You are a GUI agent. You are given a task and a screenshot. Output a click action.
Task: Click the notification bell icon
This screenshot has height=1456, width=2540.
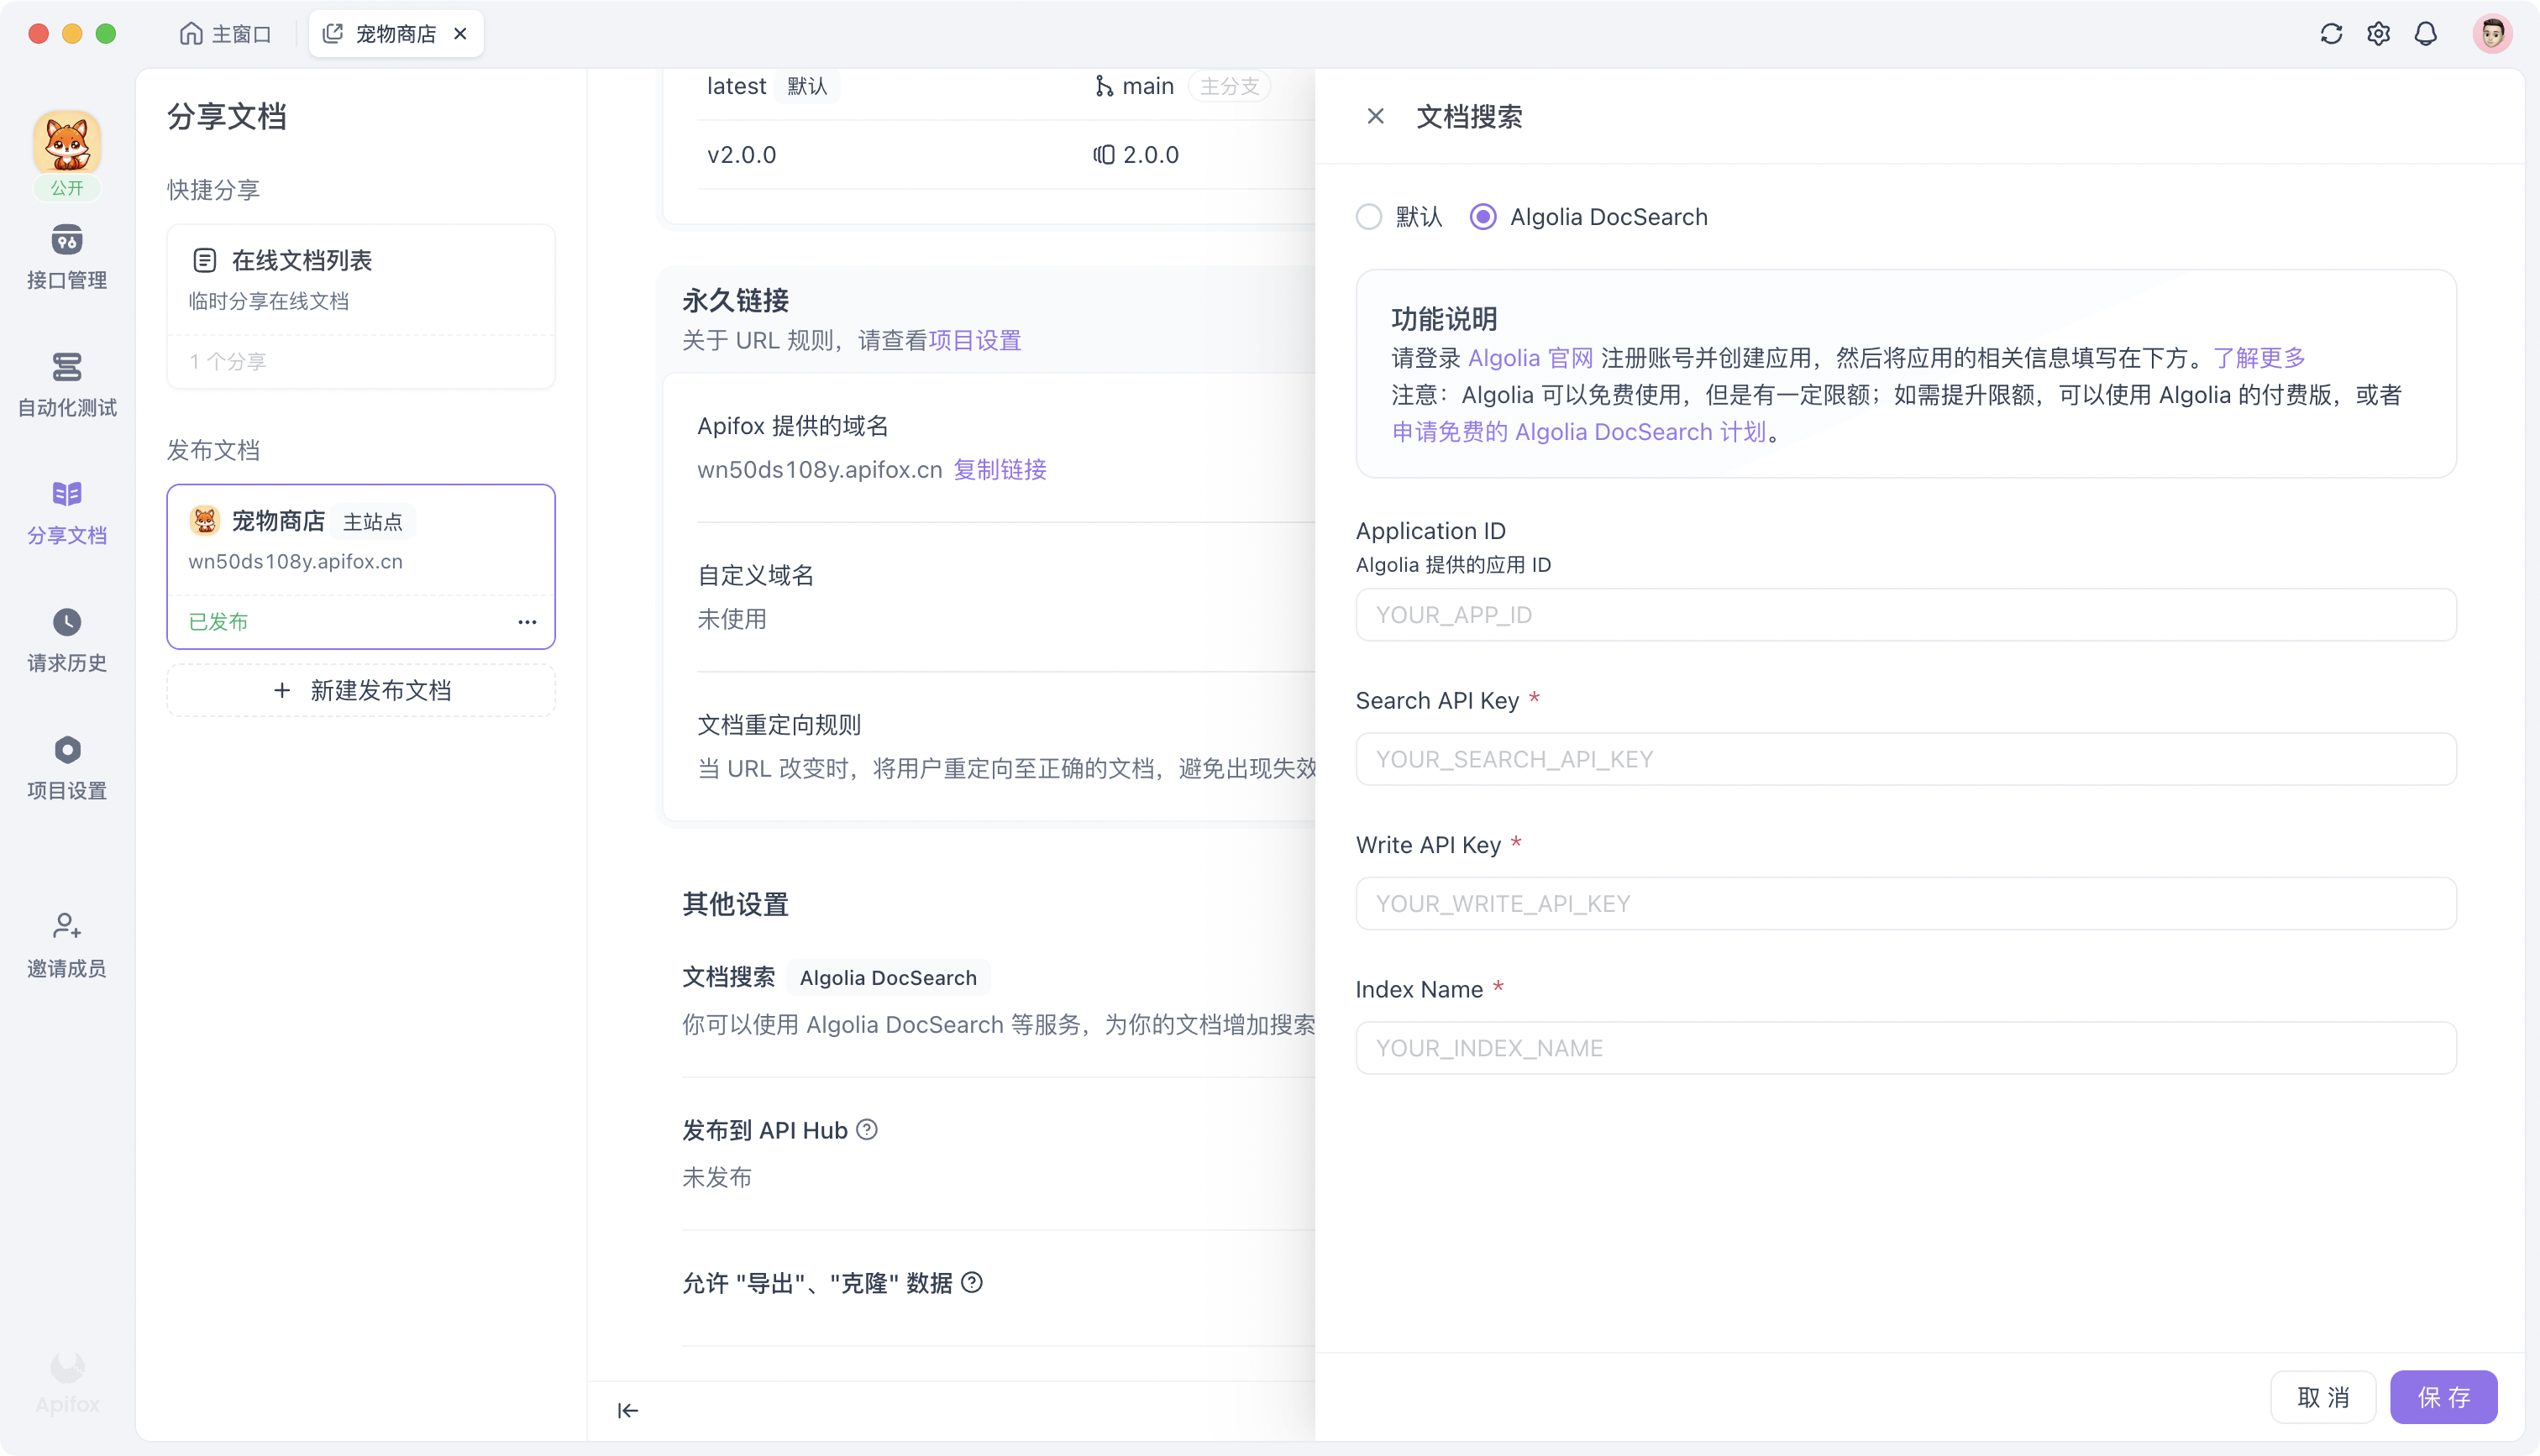coord(2427,33)
